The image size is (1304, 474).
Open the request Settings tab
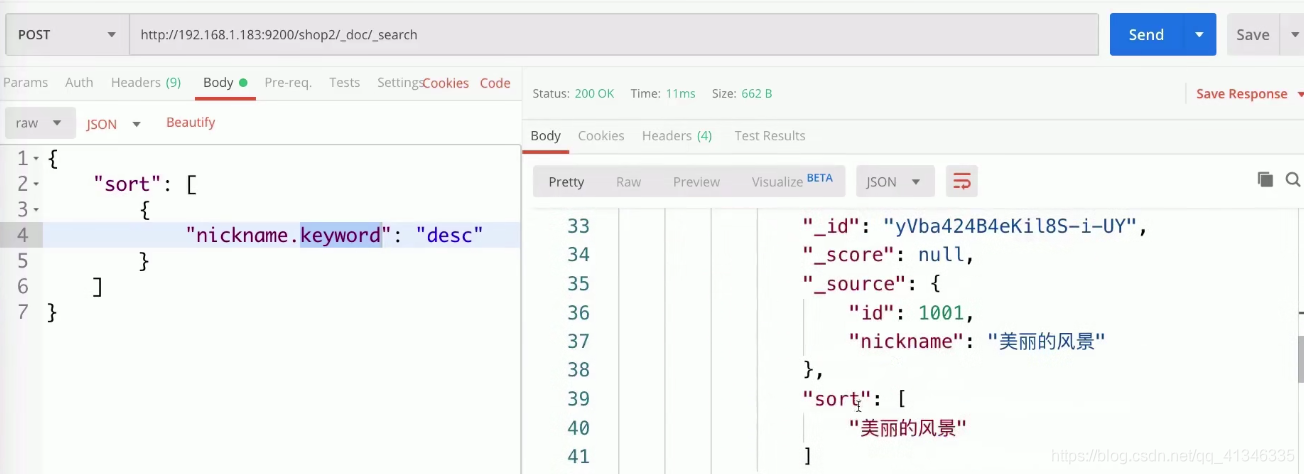tap(399, 82)
